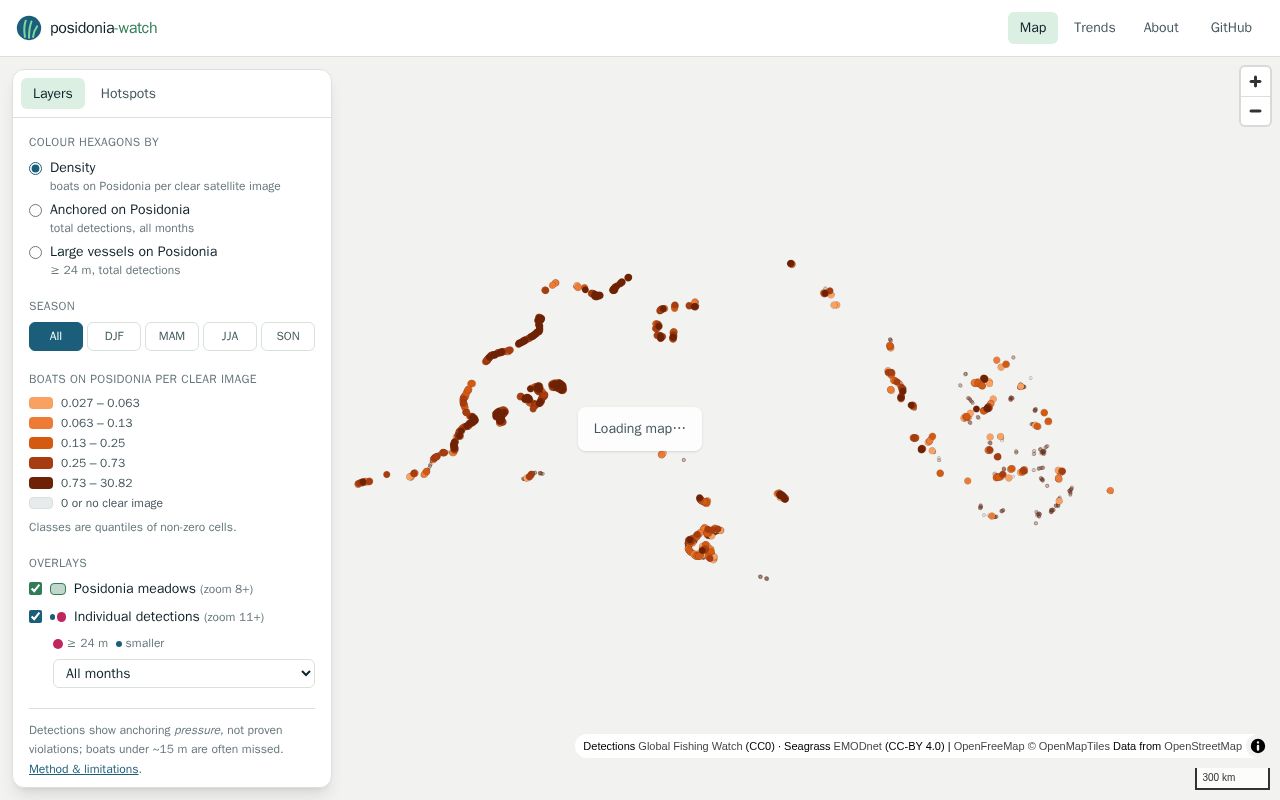Open Global Fishing Watch attribution link
The image size is (1280, 800).
pyautogui.click(x=690, y=746)
